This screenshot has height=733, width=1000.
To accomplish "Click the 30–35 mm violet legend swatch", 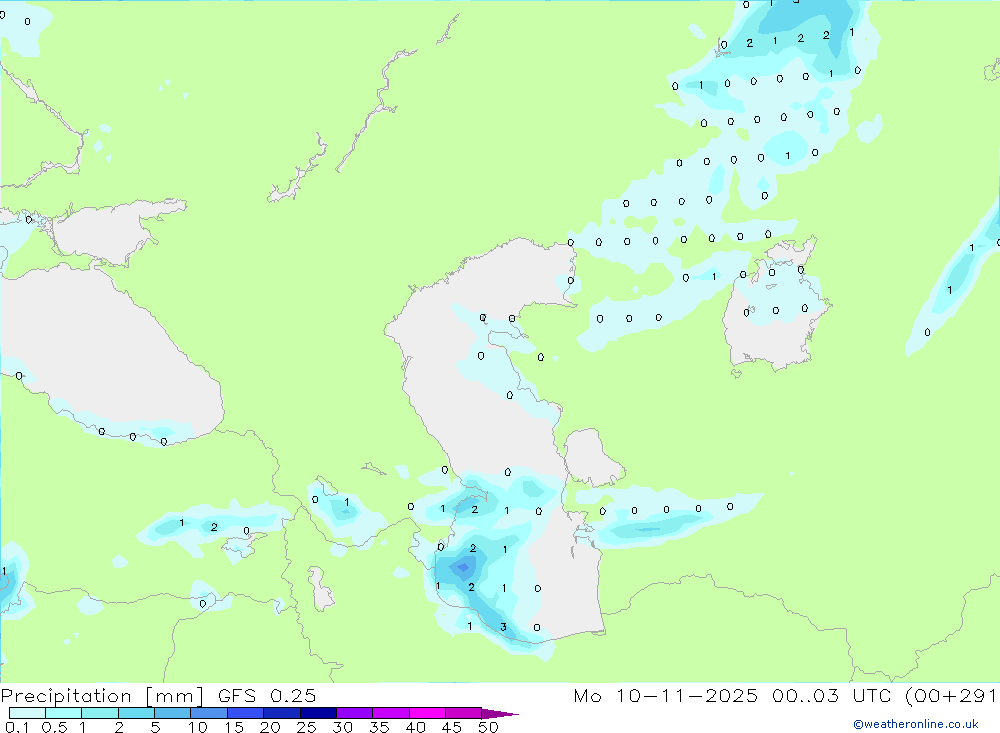I will click(355, 713).
